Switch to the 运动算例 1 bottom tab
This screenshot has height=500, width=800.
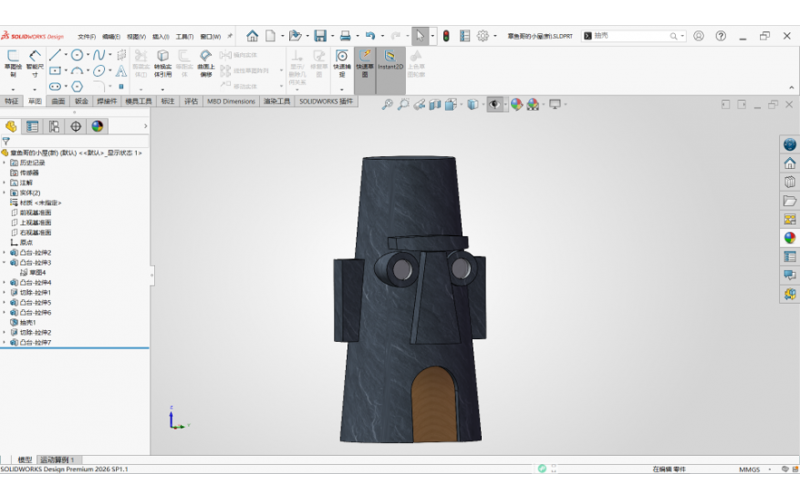click(x=58, y=460)
